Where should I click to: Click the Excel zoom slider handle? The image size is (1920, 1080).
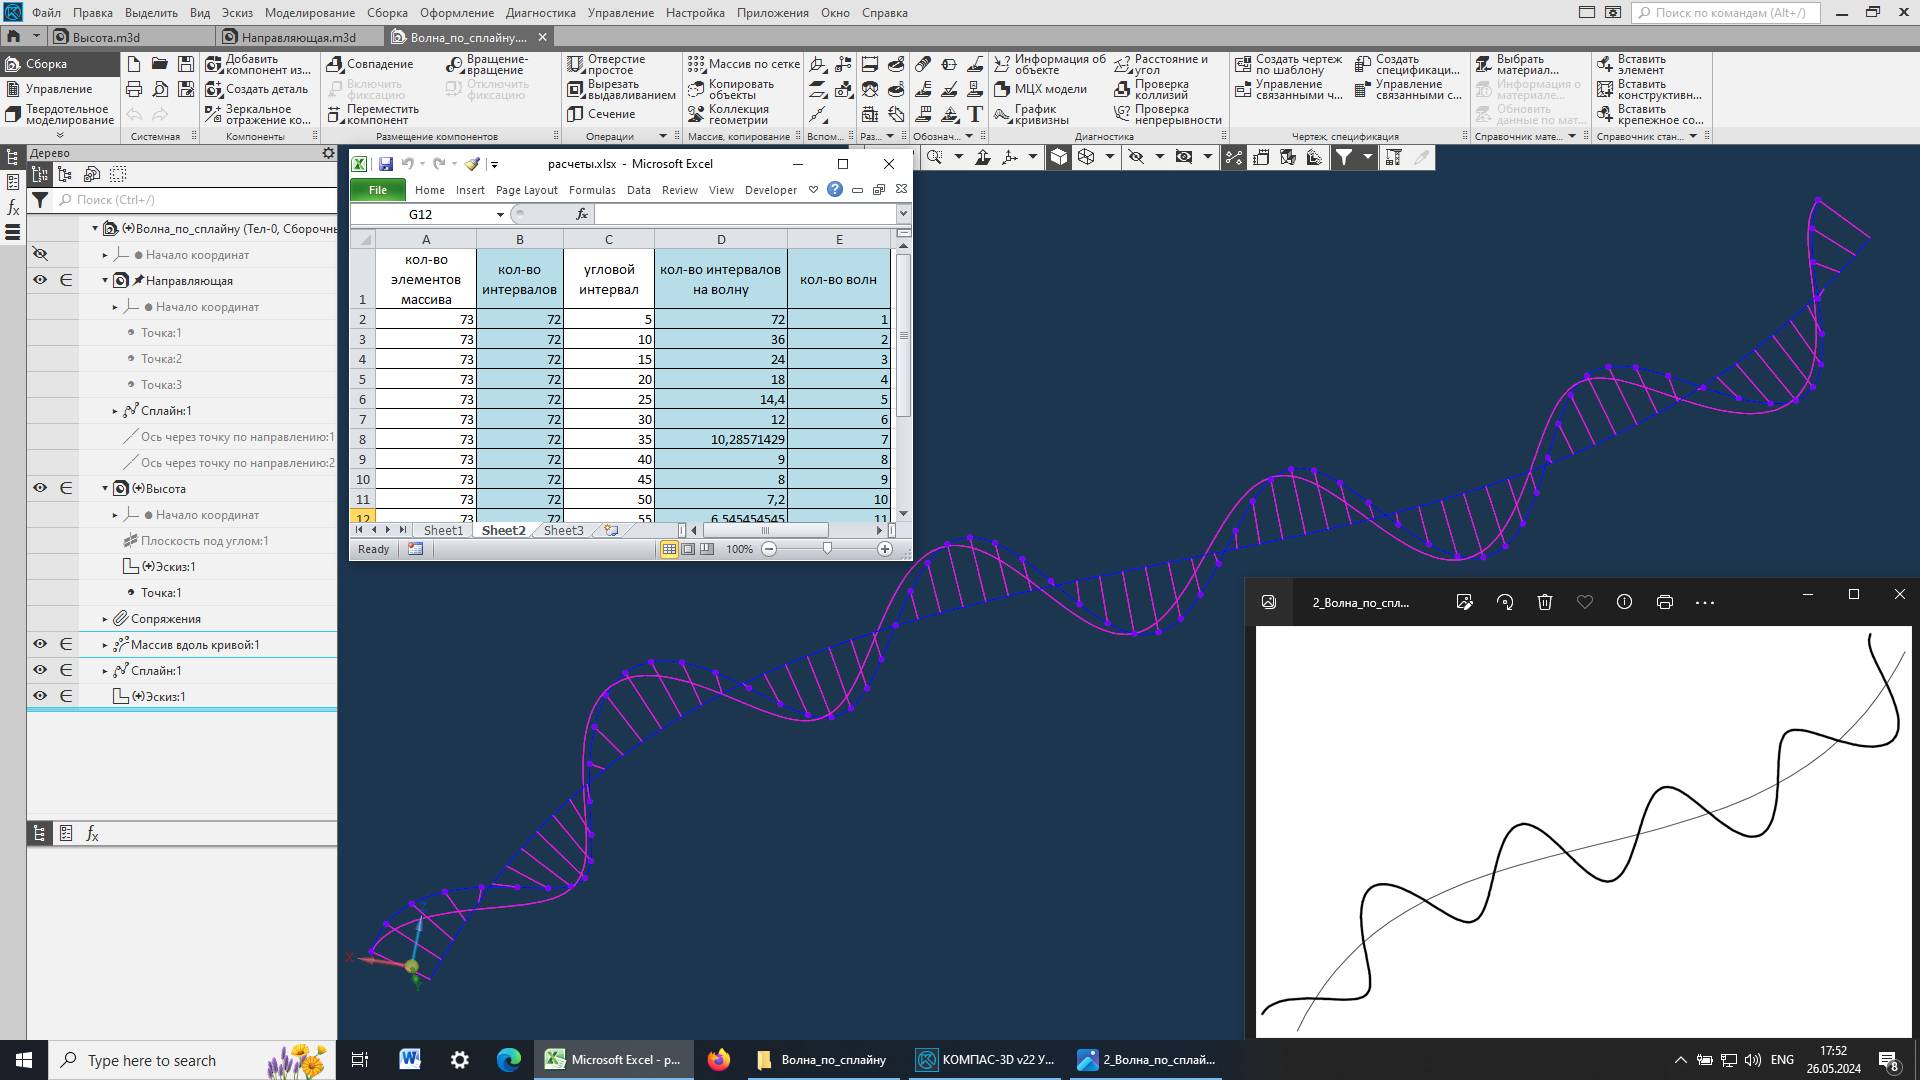coord(827,549)
